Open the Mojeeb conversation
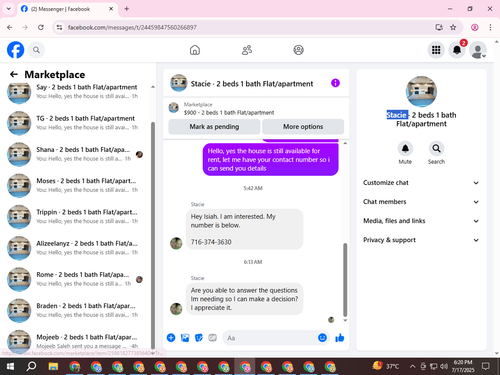 tap(77, 341)
